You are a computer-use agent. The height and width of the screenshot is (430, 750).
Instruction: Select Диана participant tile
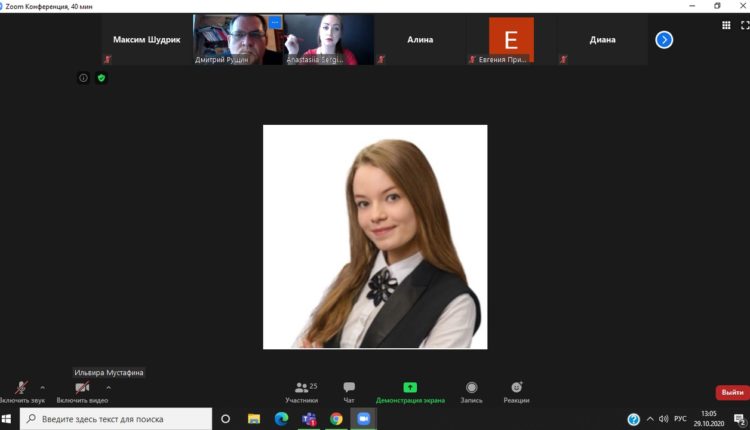[x=602, y=40]
